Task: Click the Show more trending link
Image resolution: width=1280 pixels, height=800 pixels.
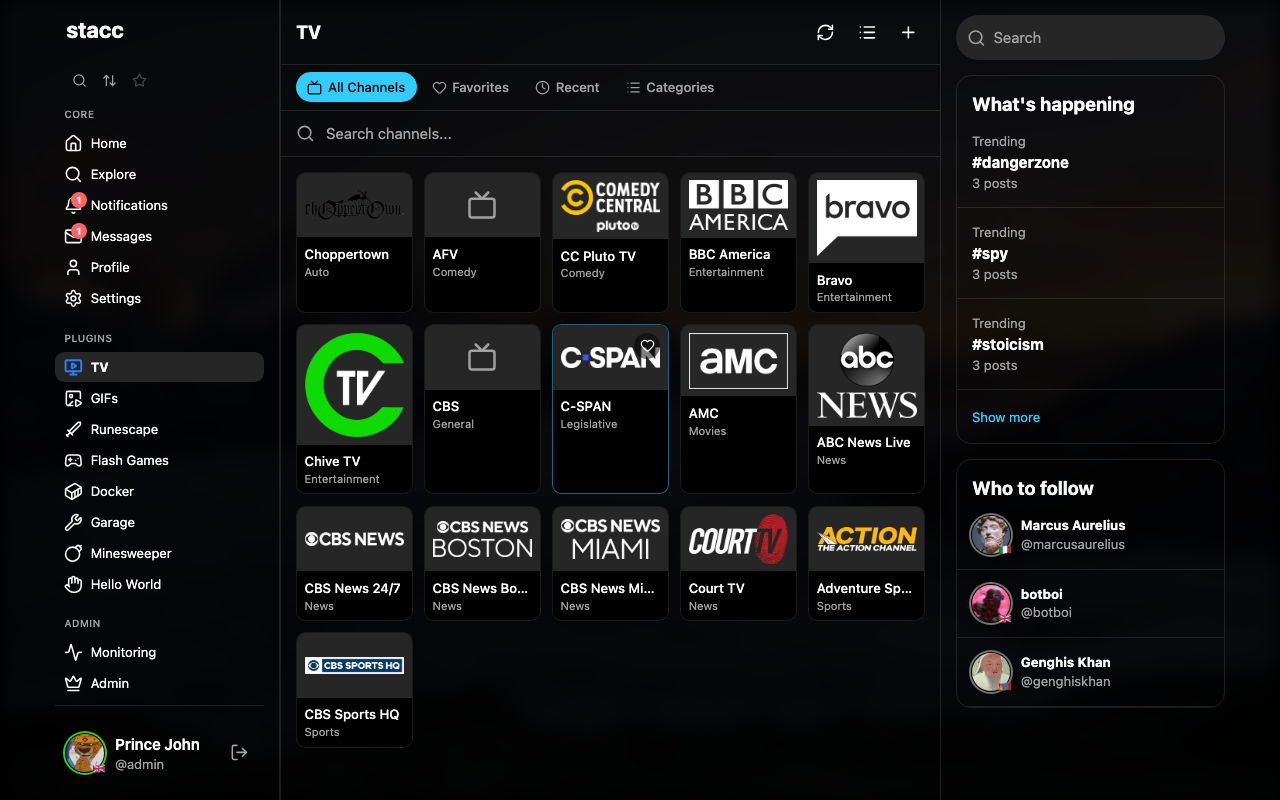Action: 1006,417
